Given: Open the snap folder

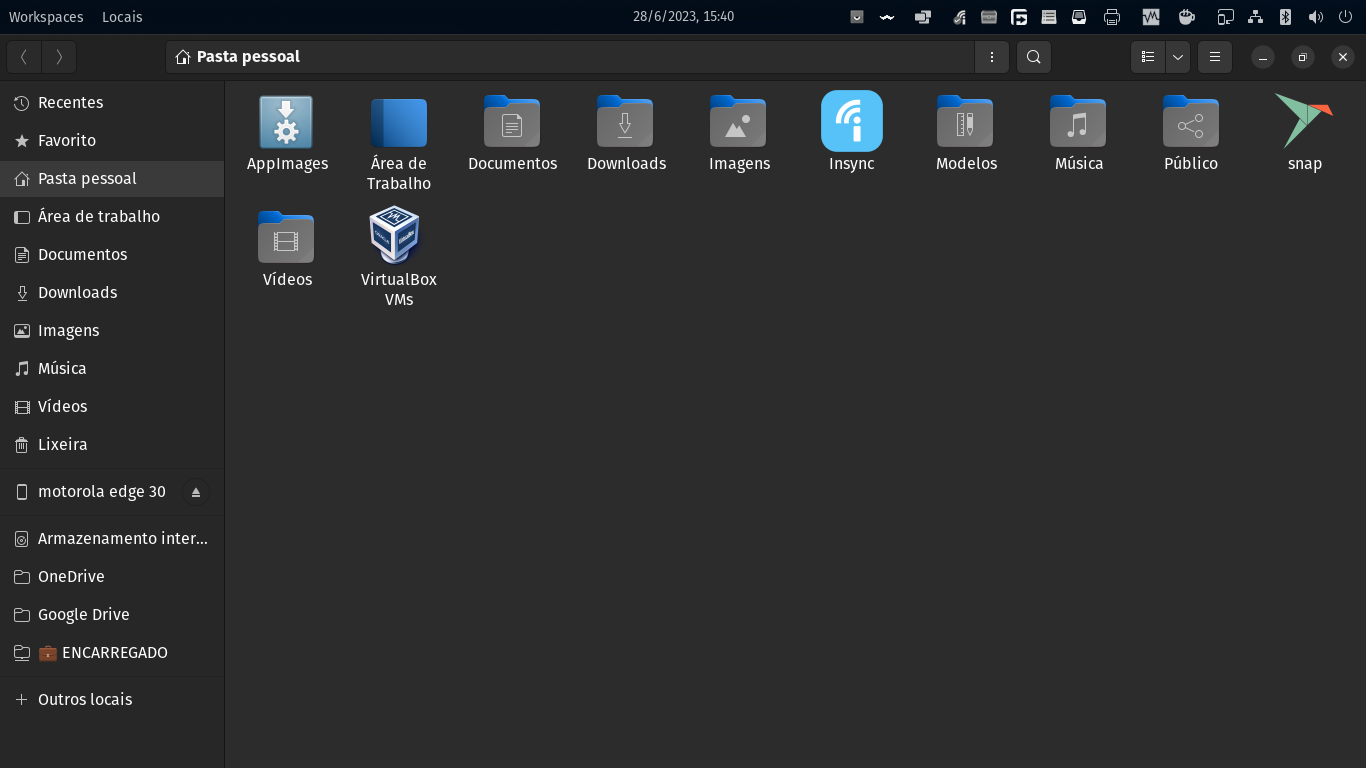Looking at the screenshot, I should [1304, 122].
